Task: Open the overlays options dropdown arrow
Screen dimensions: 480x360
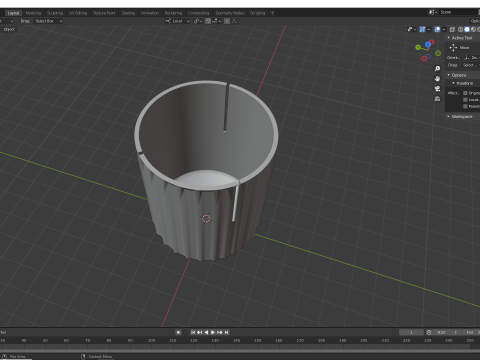Action: point(444,29)
